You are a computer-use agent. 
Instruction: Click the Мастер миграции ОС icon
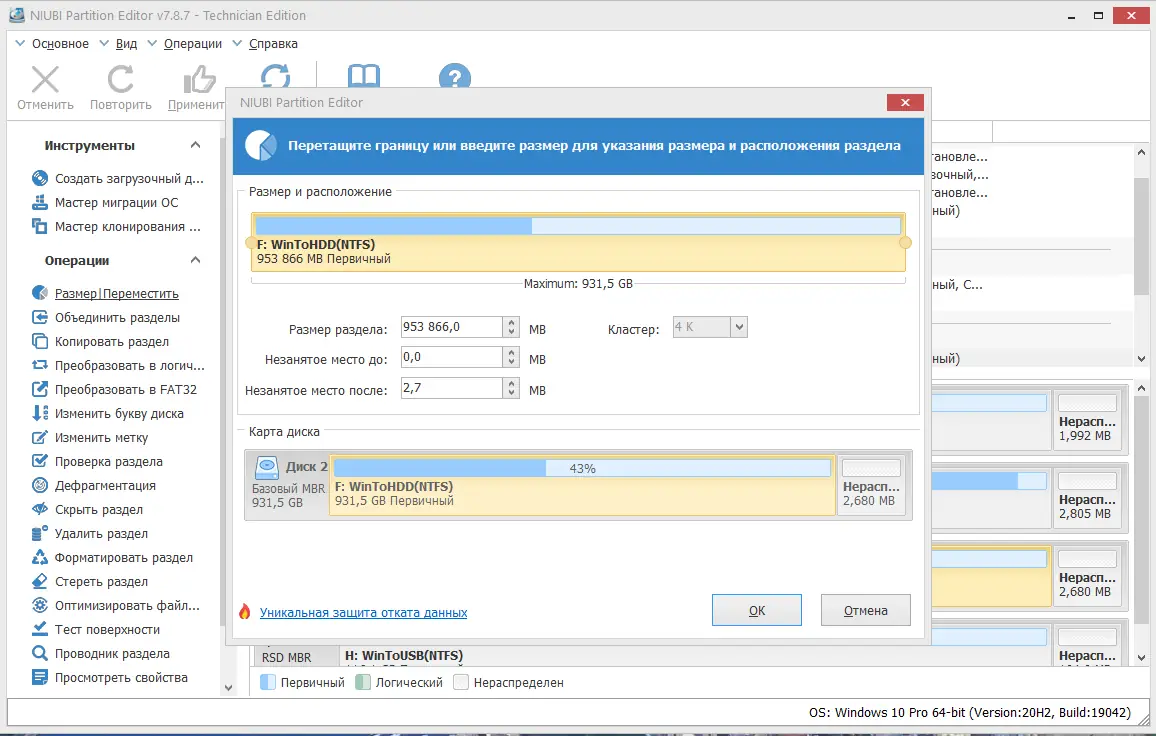(x=40, y=202)
